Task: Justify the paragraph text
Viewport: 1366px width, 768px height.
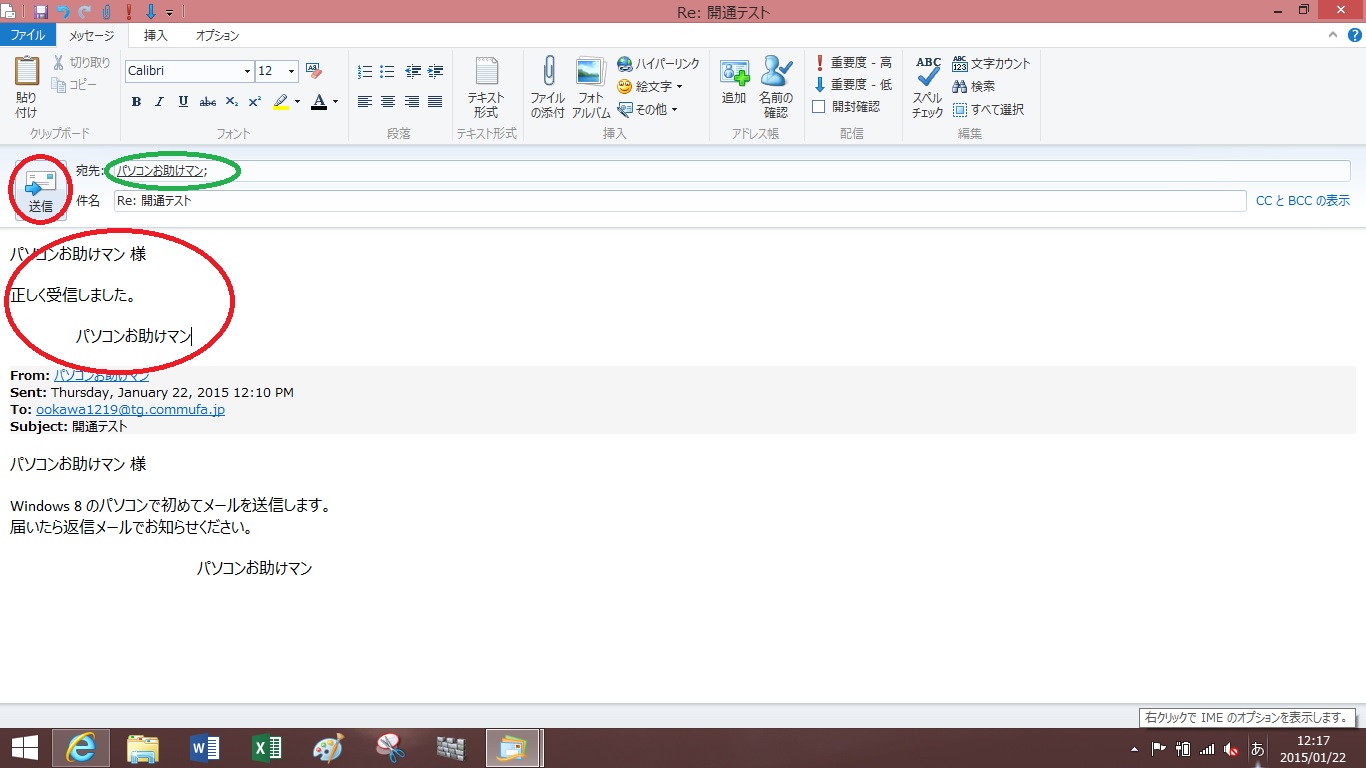Action: pos(435,101)
